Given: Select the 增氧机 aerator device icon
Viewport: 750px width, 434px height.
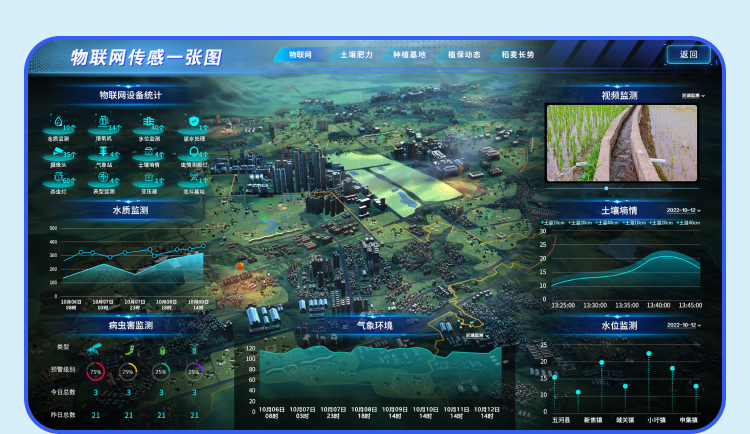Looking at the screenshot, I should click(x=102, y=122).
